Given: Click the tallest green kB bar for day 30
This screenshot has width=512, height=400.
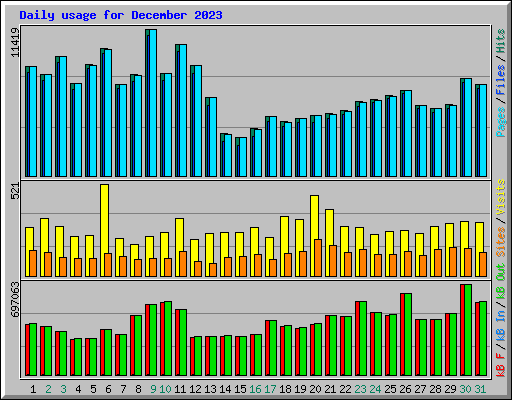Looking at the screenshot, I should click(468, 330).
